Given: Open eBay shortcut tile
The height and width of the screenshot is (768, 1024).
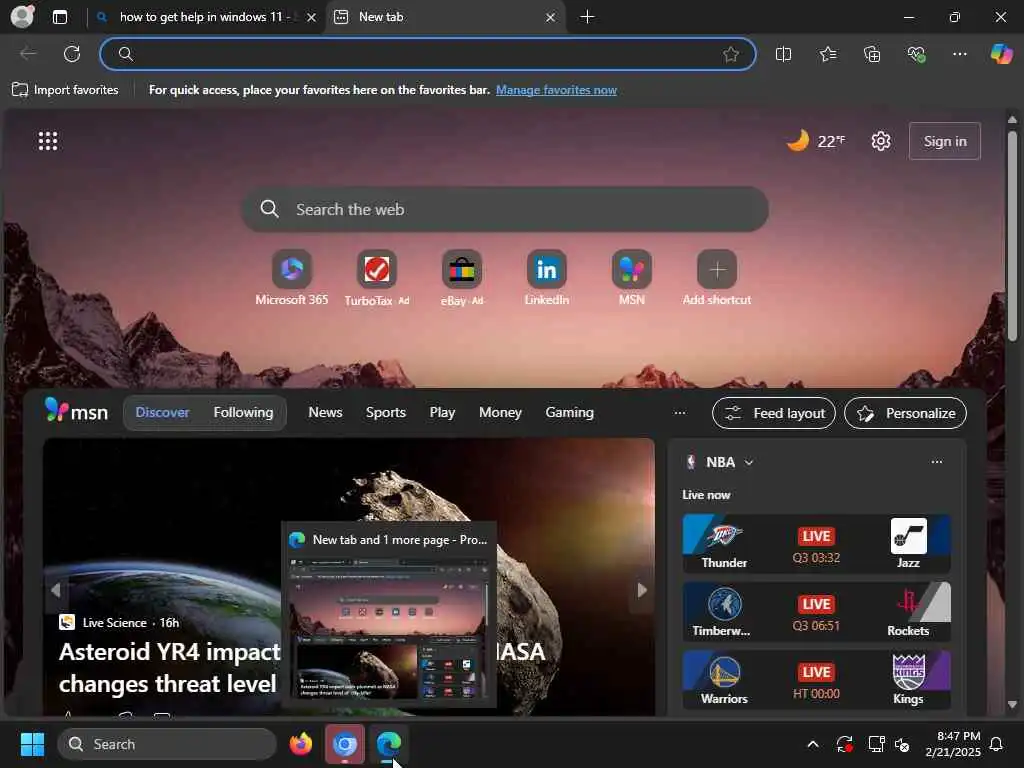Looking at the screenshot, I should pos(462,278).
